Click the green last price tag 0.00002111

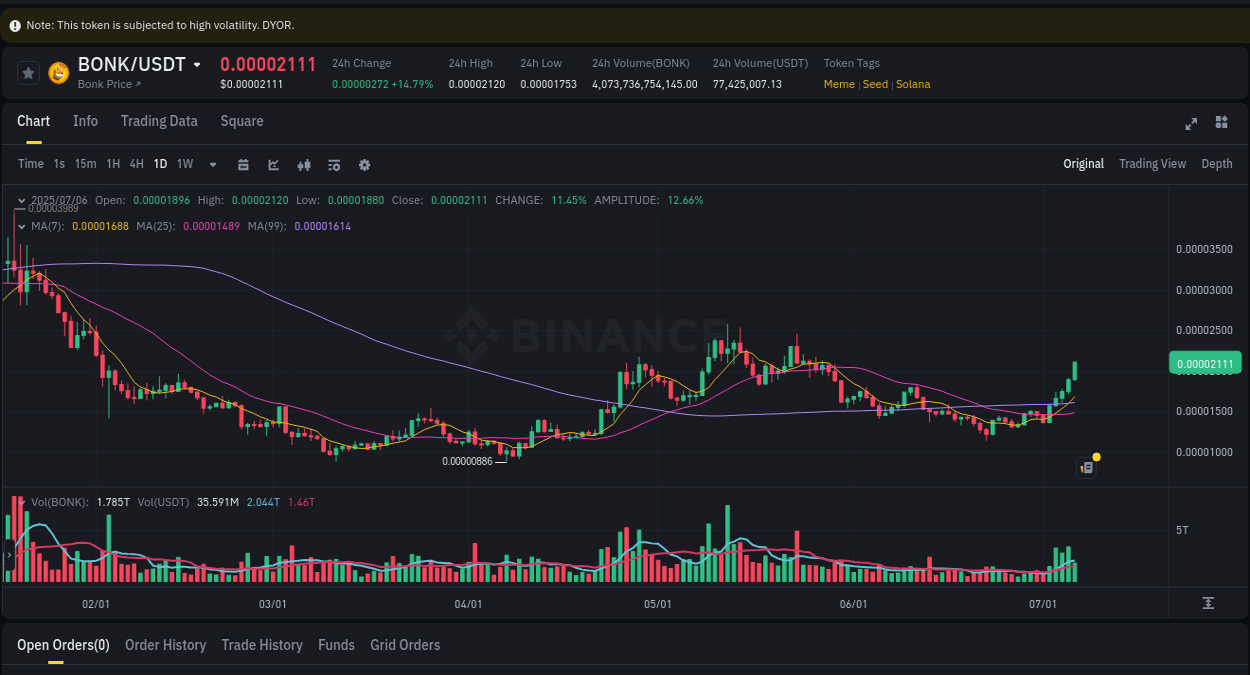[x=1205, y=363]
